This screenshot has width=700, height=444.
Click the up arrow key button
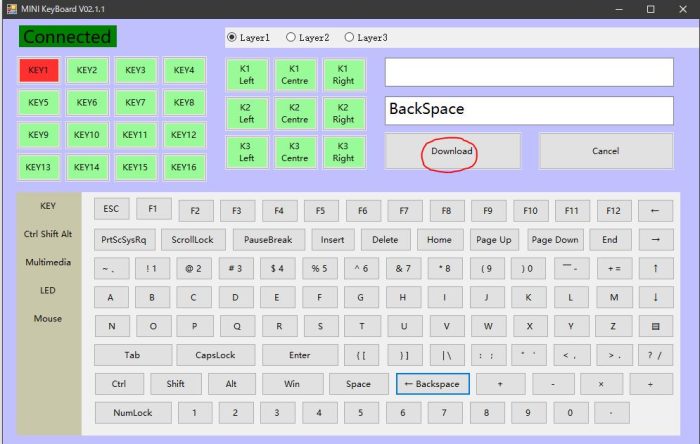coord(655,268)
